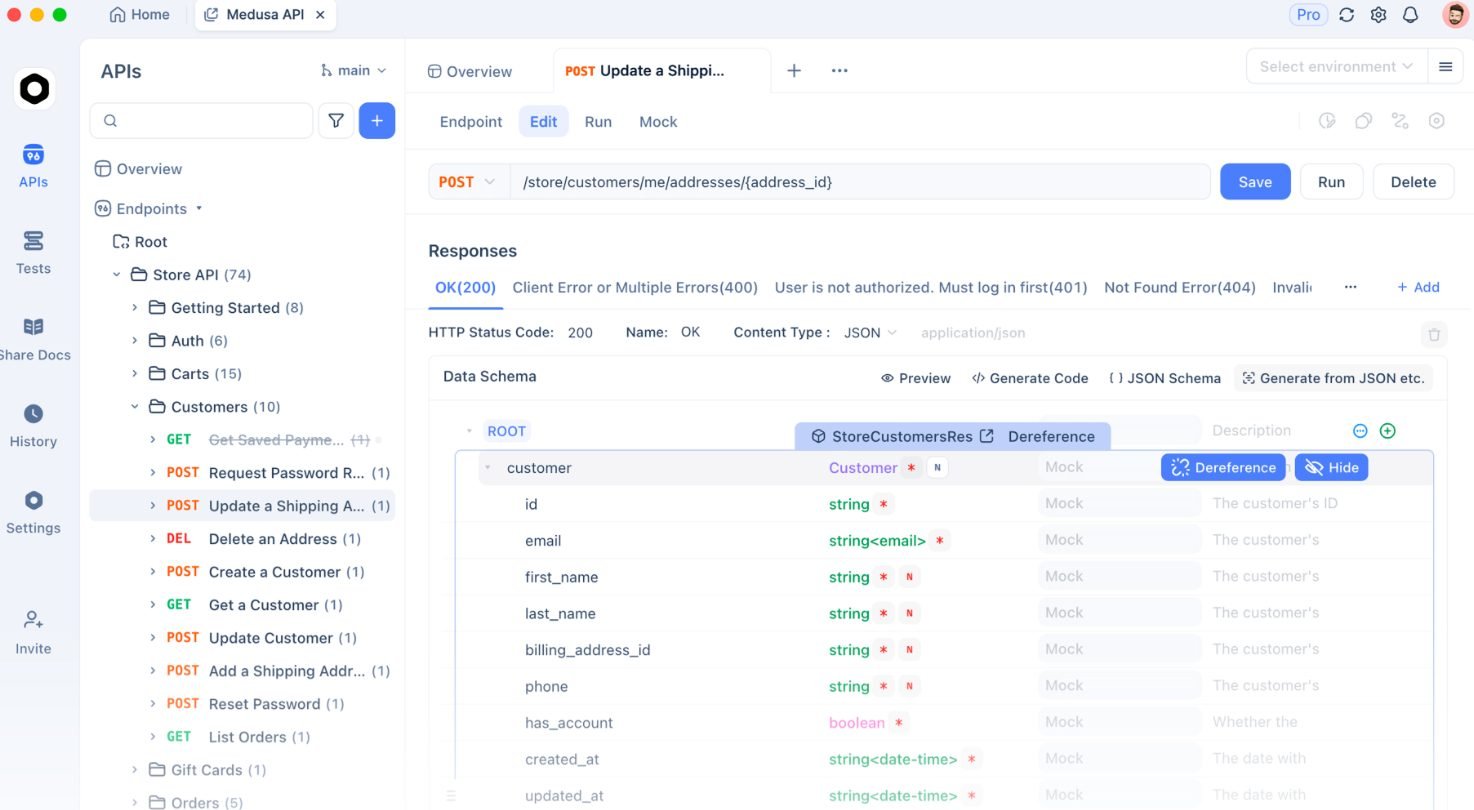The height and width of the screenshot is (810, 1474).
Task: Click the green add-node icon on ROOT row
Action: [1387, 431]
